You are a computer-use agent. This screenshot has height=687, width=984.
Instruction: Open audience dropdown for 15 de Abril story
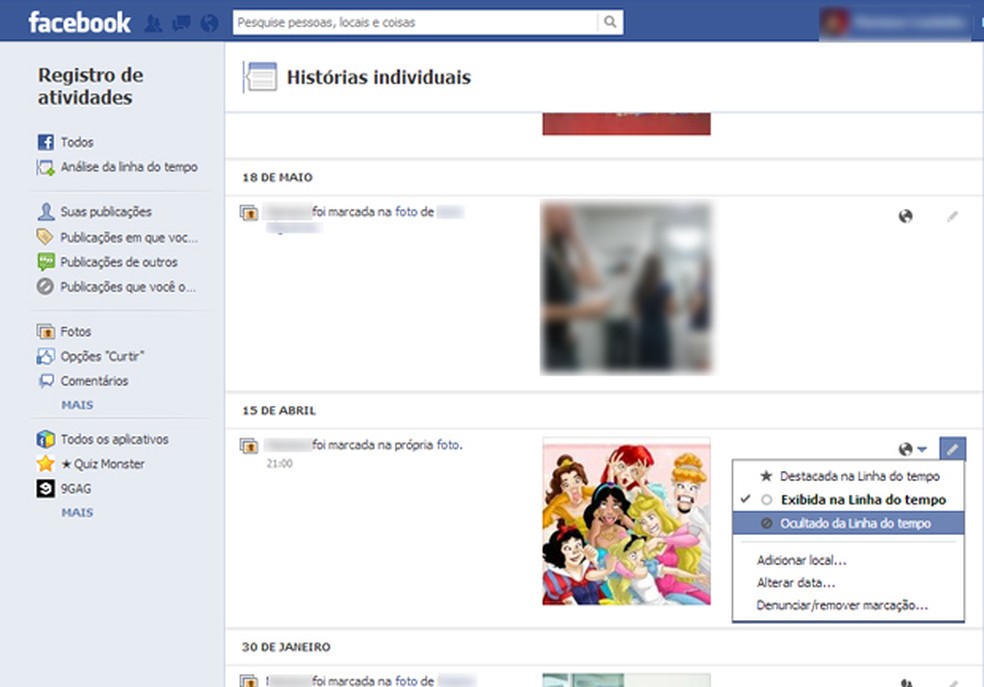click(x=912, y=449)
